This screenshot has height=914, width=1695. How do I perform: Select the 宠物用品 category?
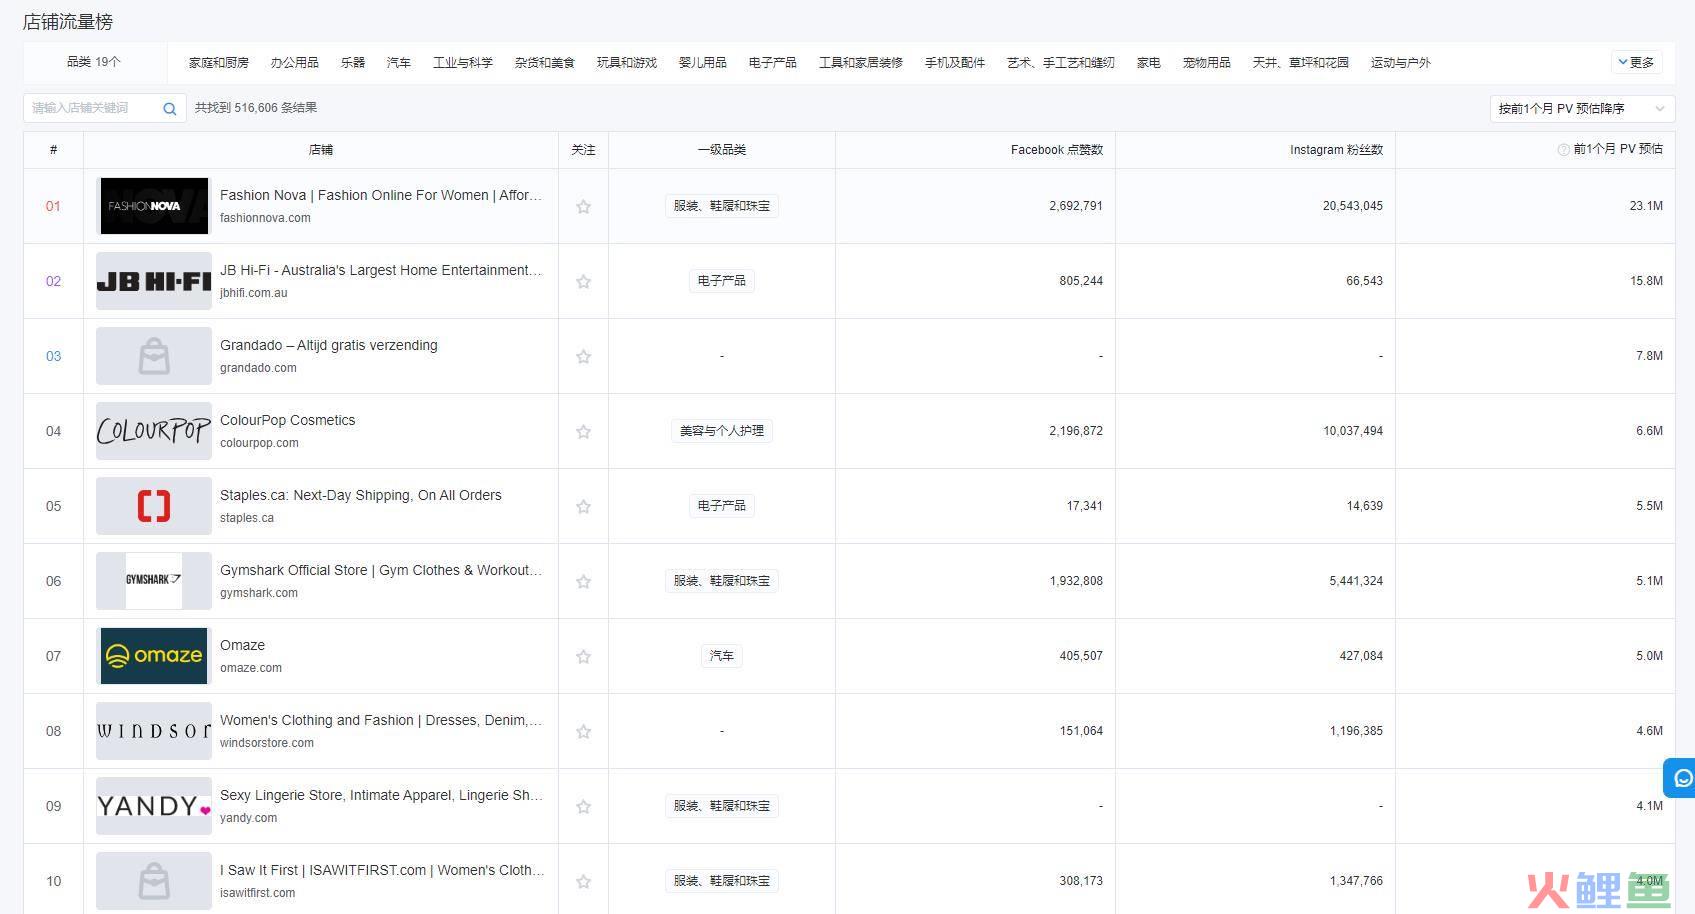tap(1207, 62)
